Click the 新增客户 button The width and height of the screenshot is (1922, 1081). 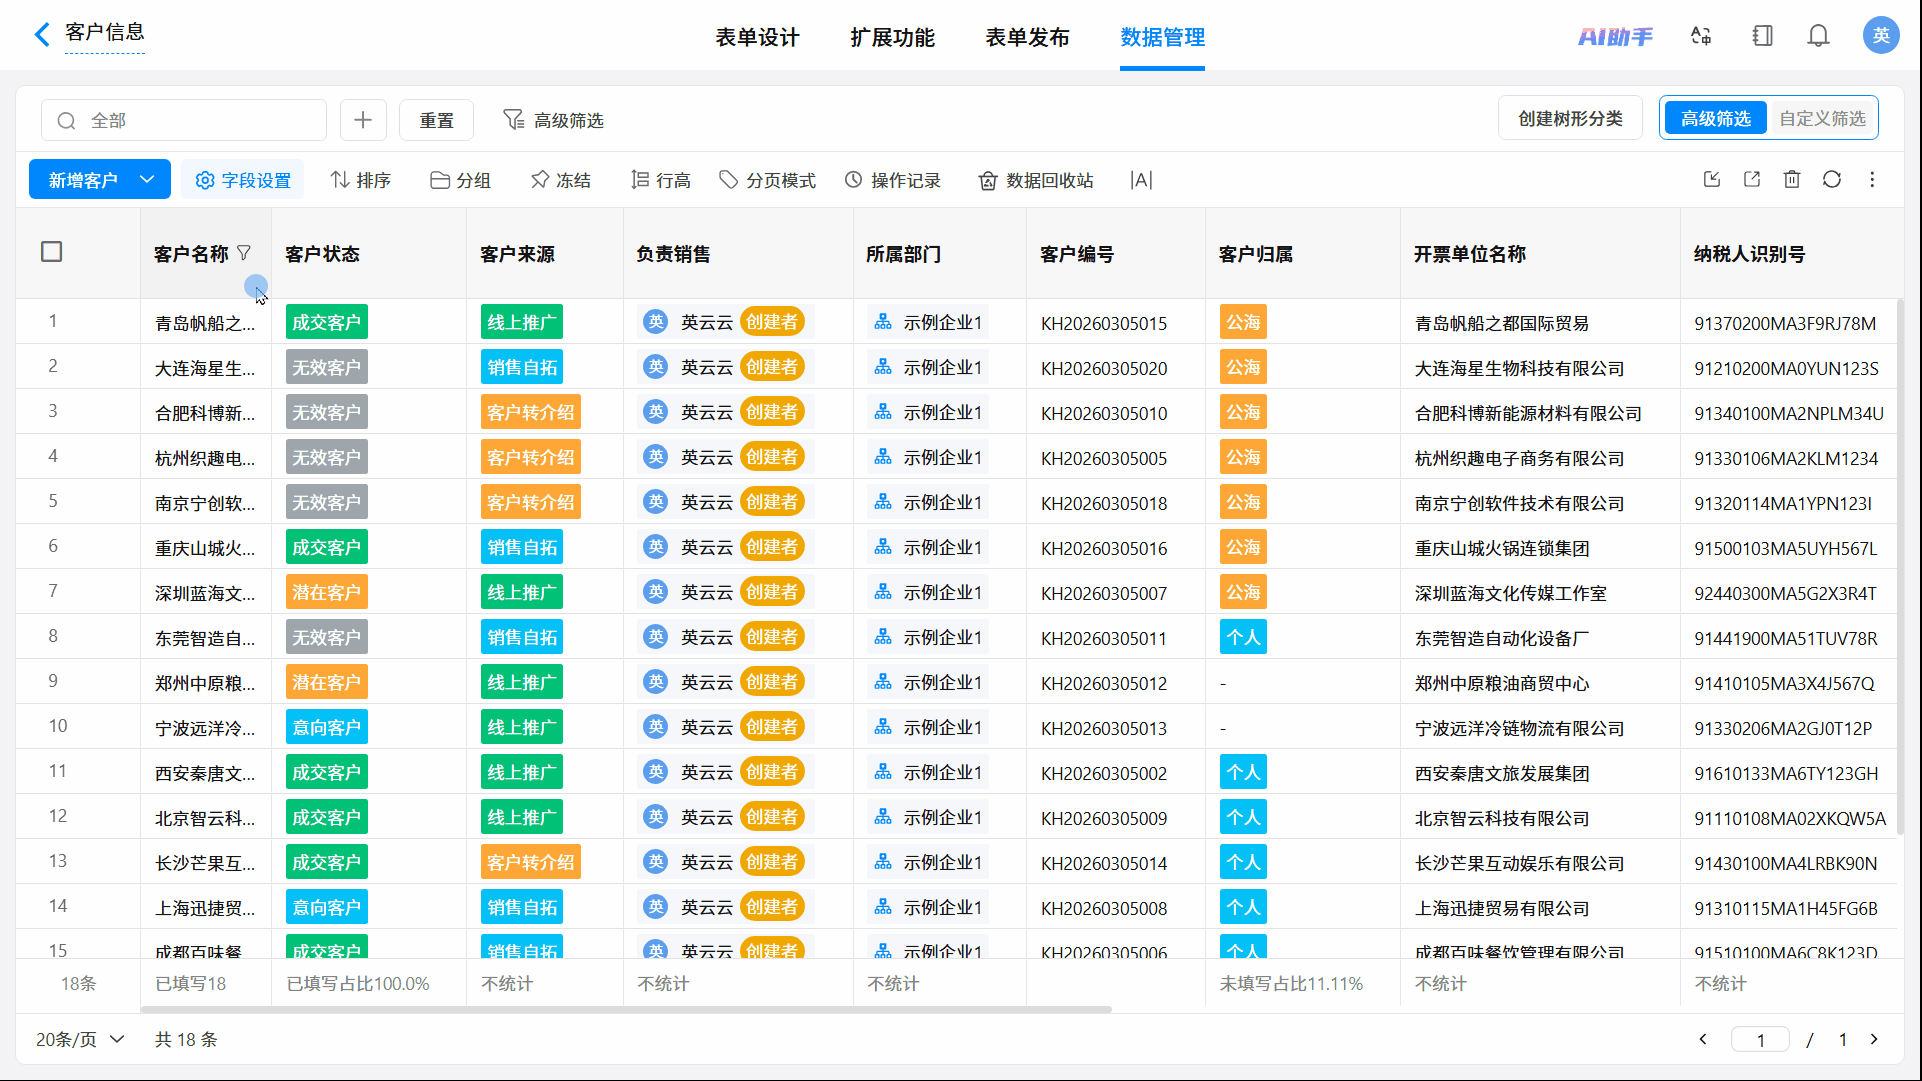click(x=83, y=179)
